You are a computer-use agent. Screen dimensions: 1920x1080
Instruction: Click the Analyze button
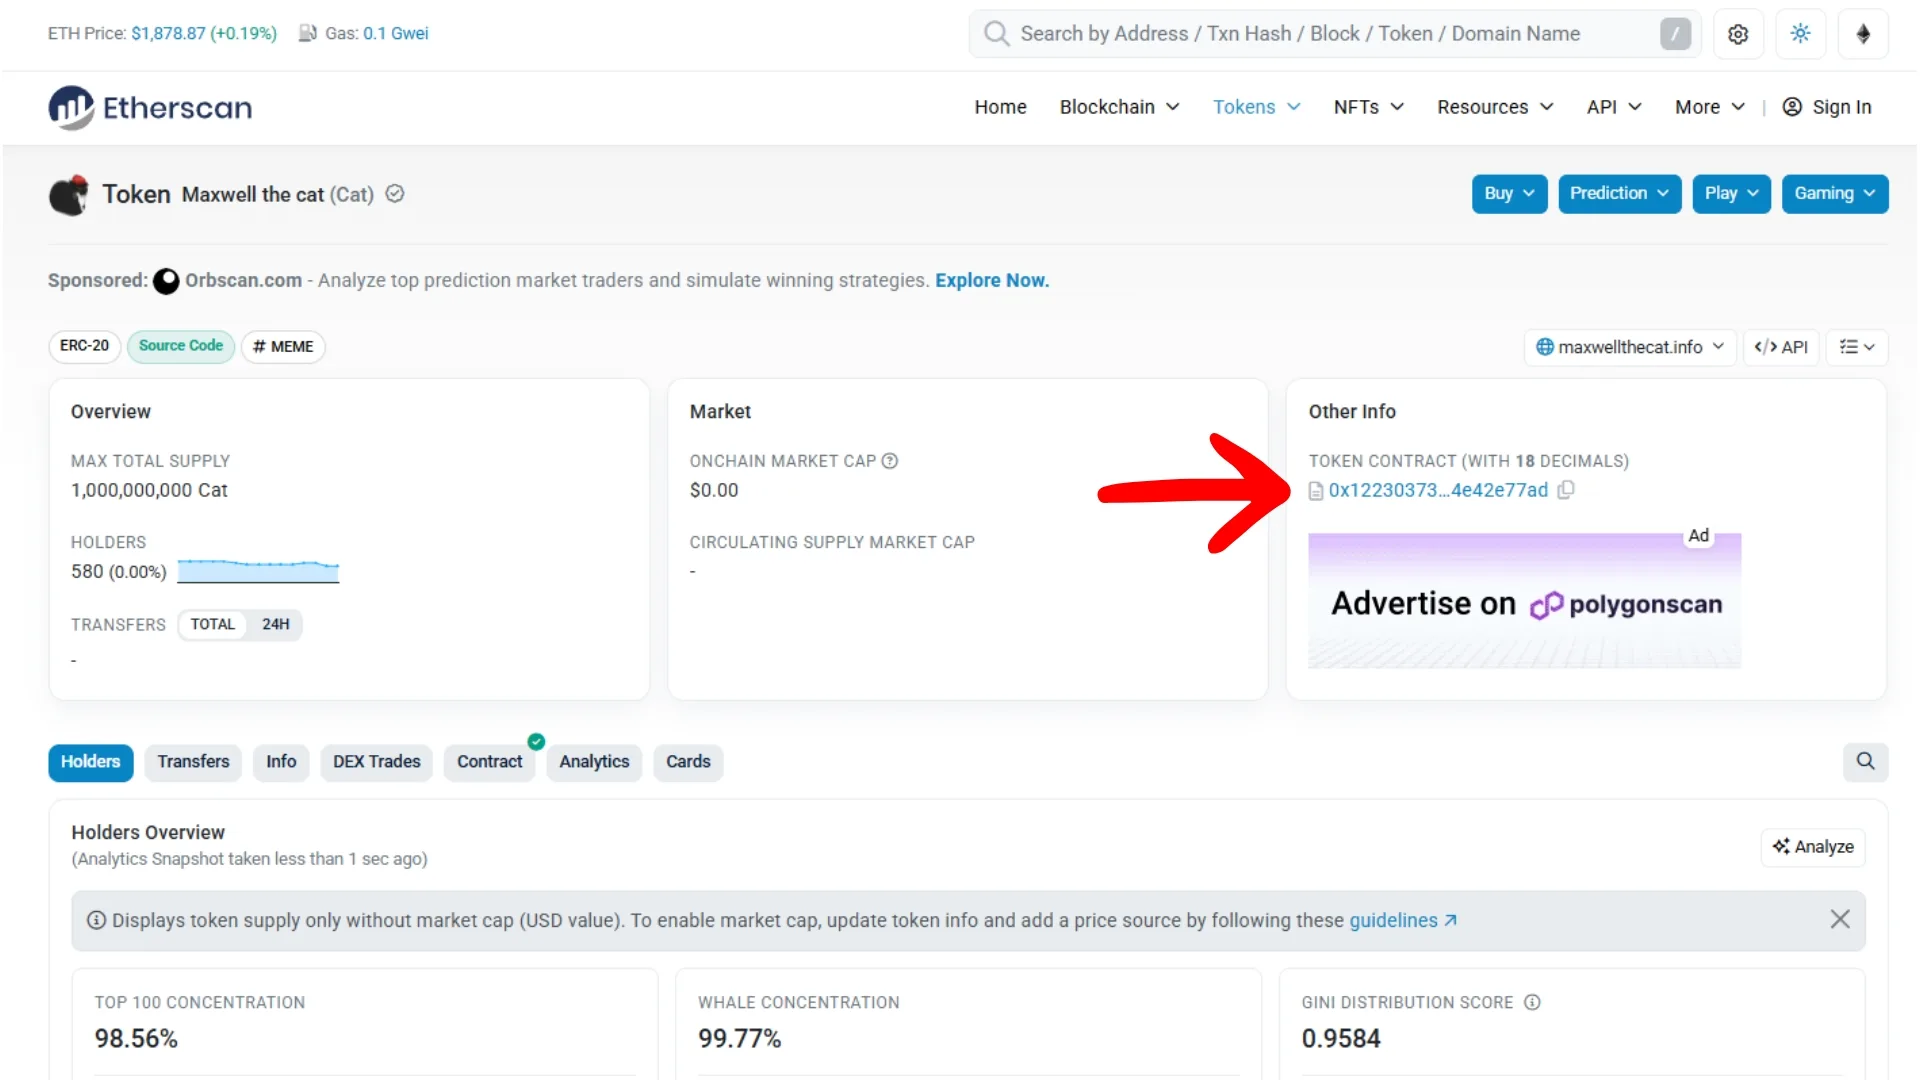coord(1813,847)
